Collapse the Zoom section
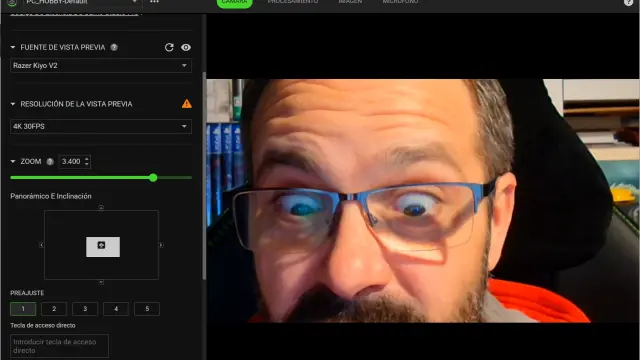640x360 pixels. 13,162
